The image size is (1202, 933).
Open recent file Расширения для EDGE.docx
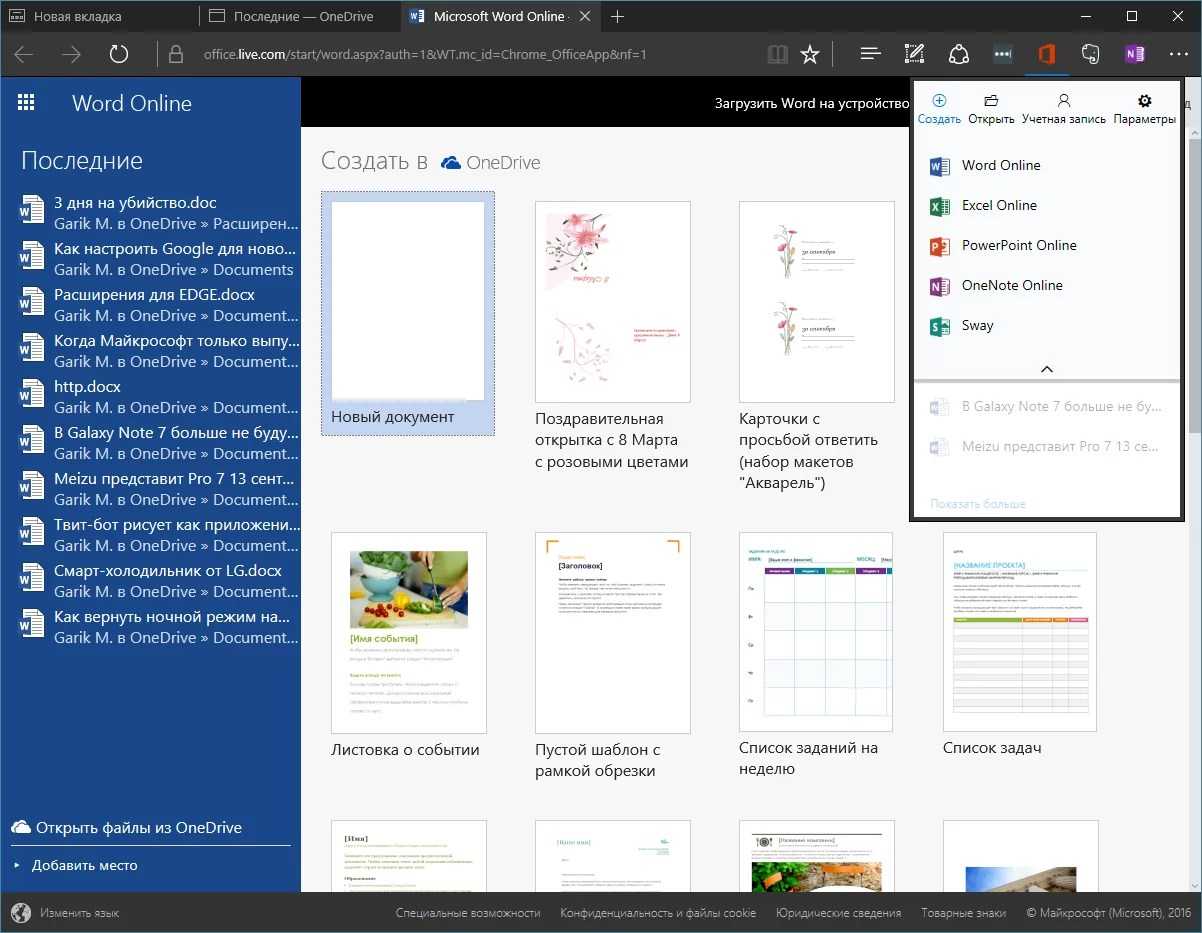pos(154,294)
